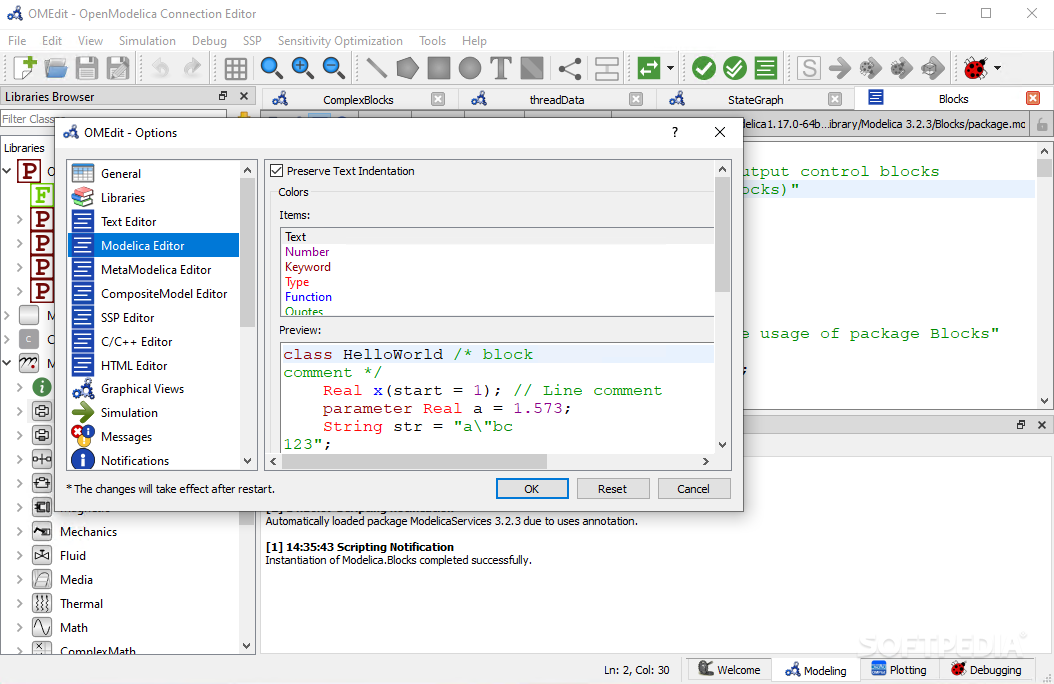Toggle connect mode toolbar icon
This screenshot has height=684, width=1054.
570,68
